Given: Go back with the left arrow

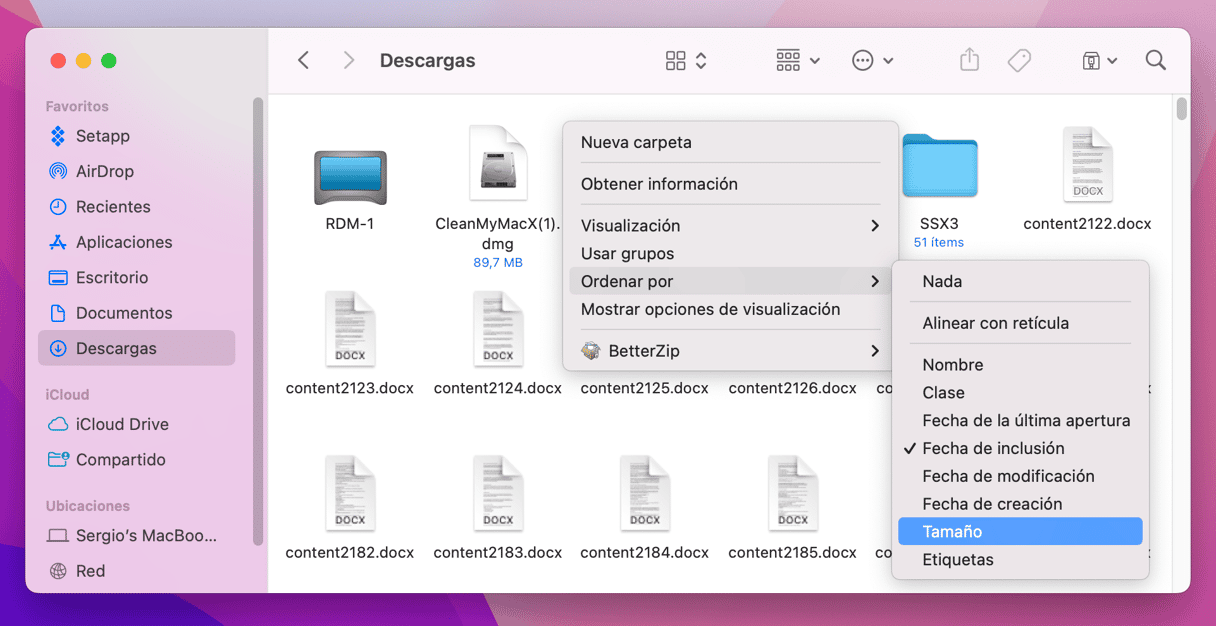Looking at the screenshot, I should 304,61.
